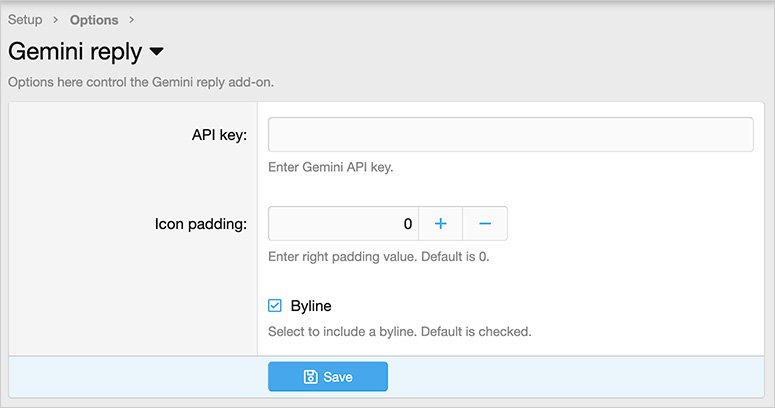The width and height of the screenshot is (775, 408).
Task: Click the 'Select to include a byline' hint
Action: tap(399, 331)
